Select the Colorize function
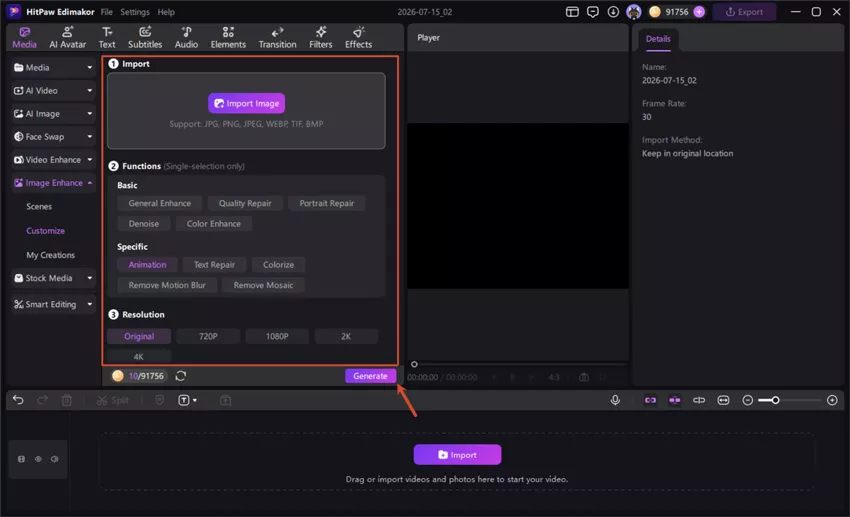This screenshot has width=850, height=517. (279, 264)
